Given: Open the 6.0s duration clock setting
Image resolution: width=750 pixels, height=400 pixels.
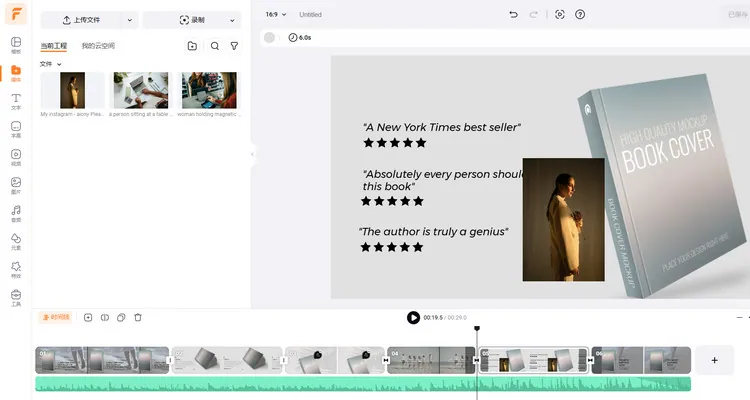Looking at the screenshot, I should (299, 37).
